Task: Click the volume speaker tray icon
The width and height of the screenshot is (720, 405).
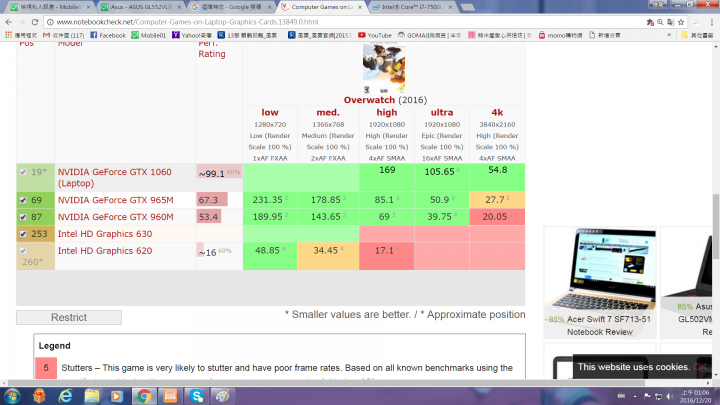Action: pos(669,396)
